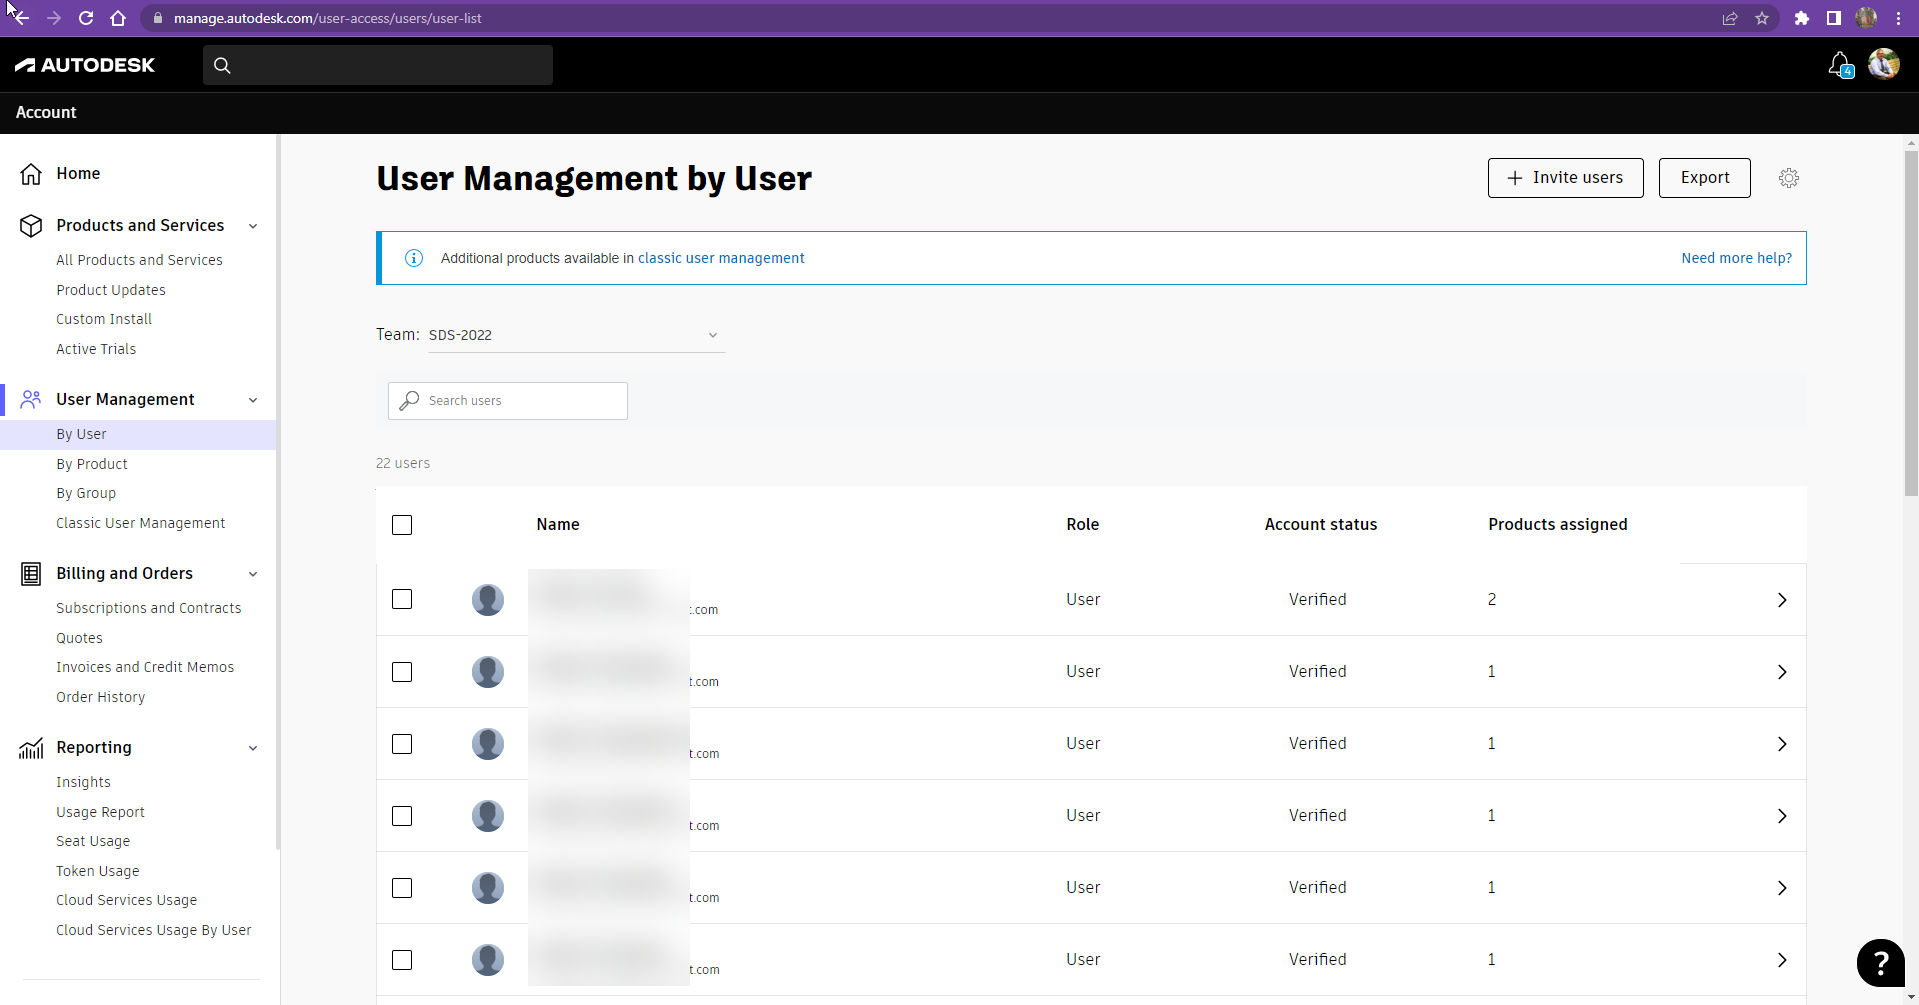Click the User Management people icon

(x=31, y=400)
